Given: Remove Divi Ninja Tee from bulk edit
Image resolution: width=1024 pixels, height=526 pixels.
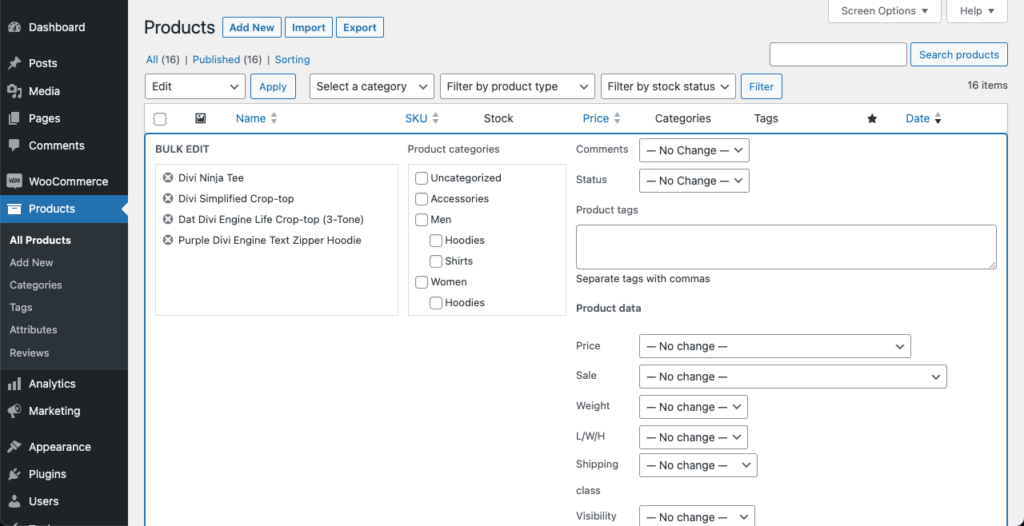Looking at the screenshot, I should (168, 178).
